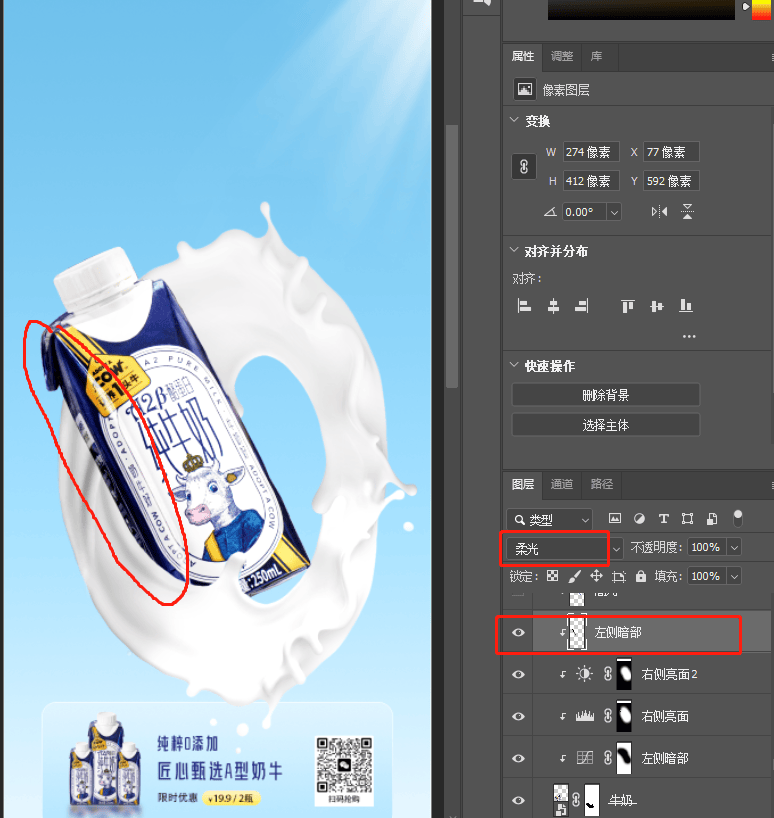Toggle artboard nesting lock
The height and width of the screenshot is (818, 774).
619,576
